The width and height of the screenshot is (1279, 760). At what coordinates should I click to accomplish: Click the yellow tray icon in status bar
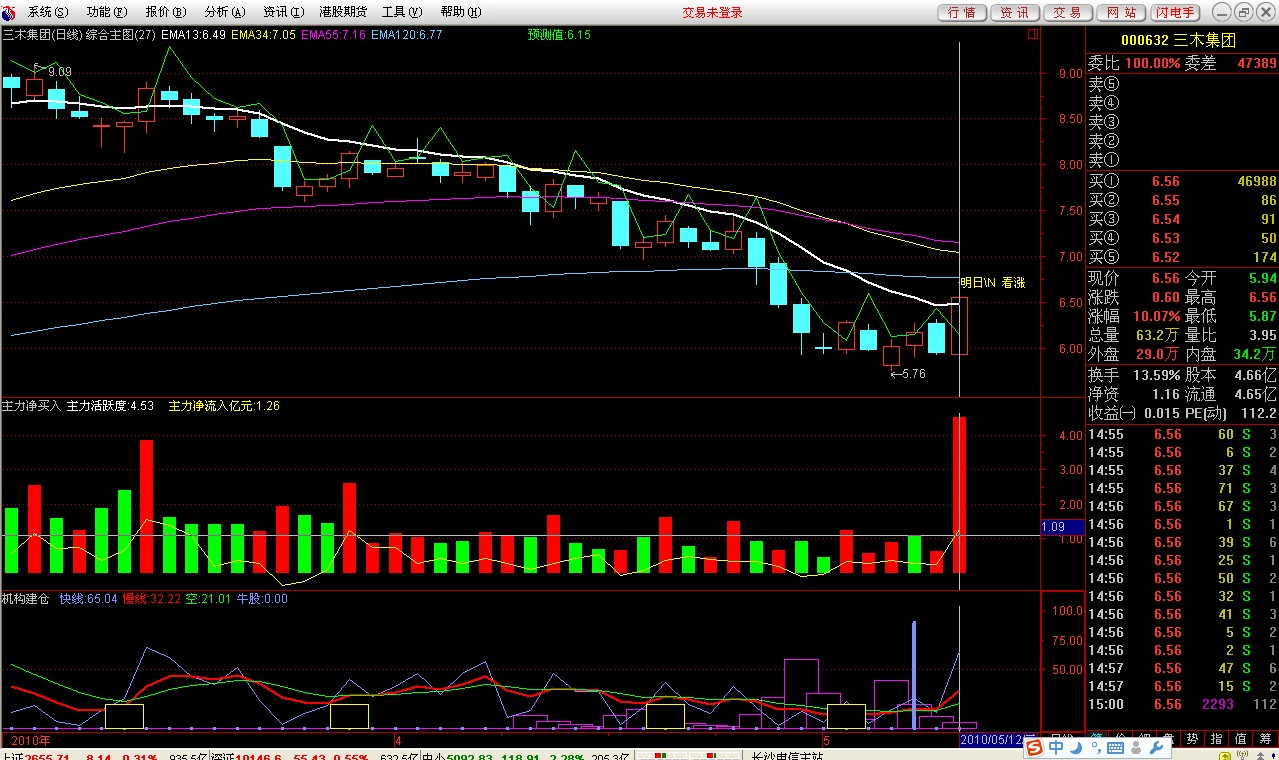click(1226, 755)
